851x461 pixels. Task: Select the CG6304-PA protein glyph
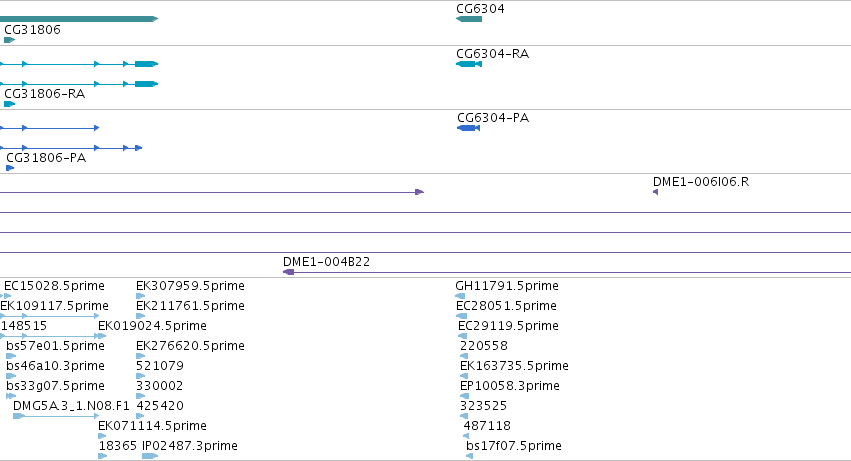(468, 128)
